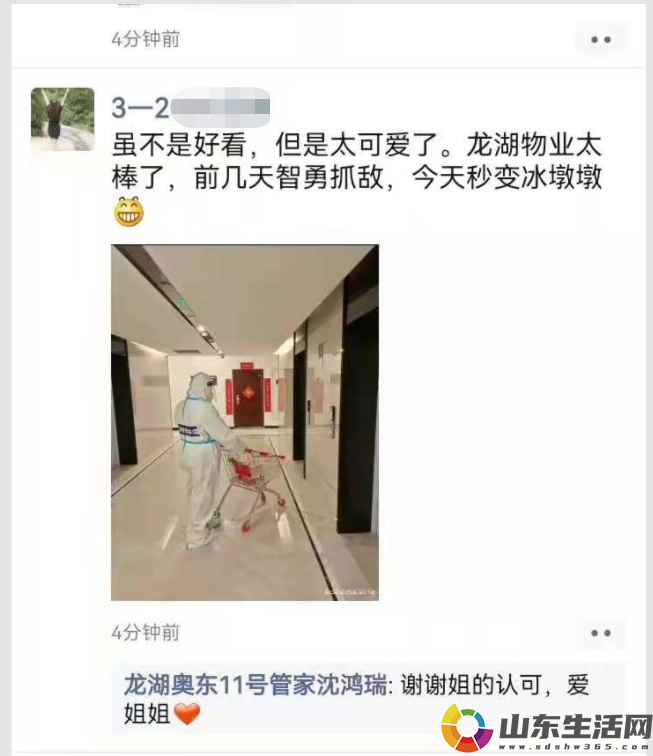Viewport: 653px width, 756px height.
Task: Select the post text starting "虽不是好看"
Action: point(357,161)
